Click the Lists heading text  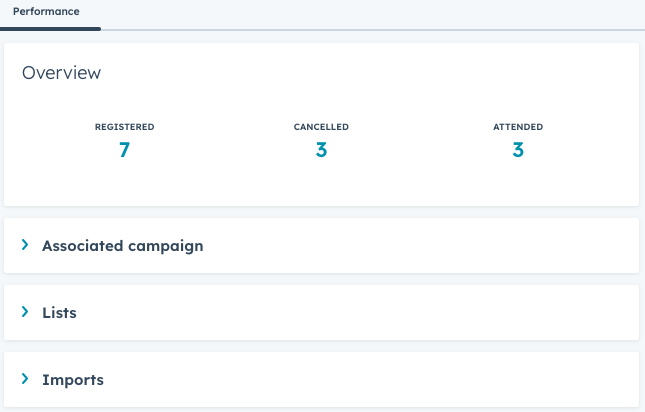click(x=59, y=313)
